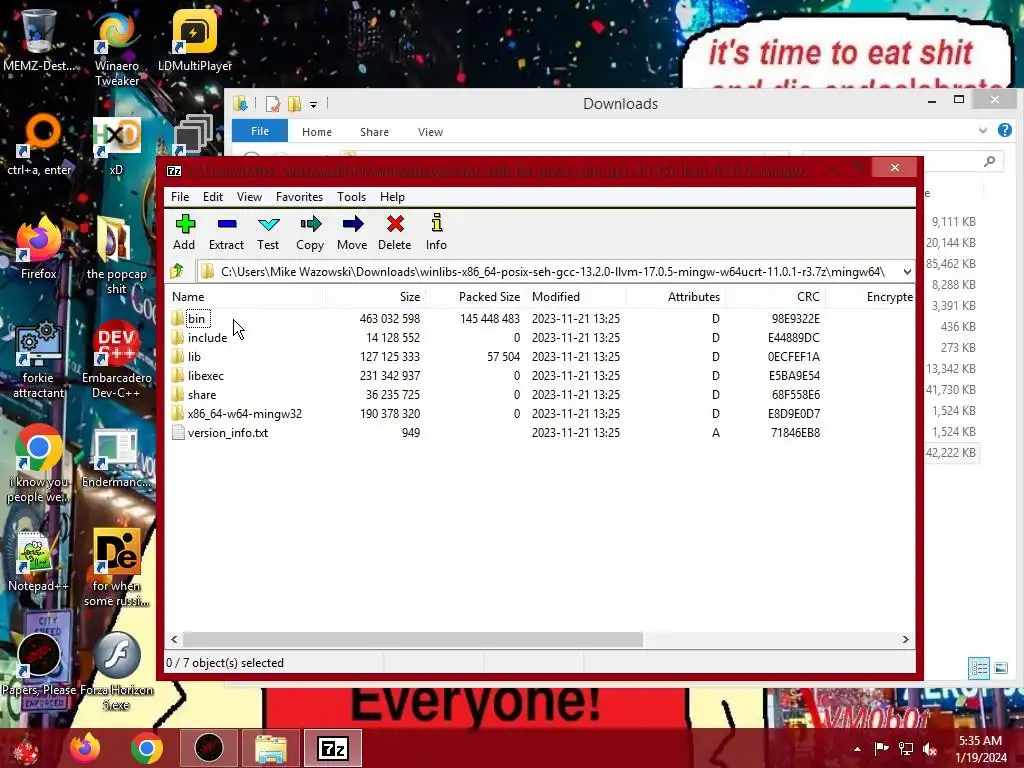This screenshot has height=768, width=1024.
Task: Expand the ribbon chevron in Downloads window
Action: 982,131
